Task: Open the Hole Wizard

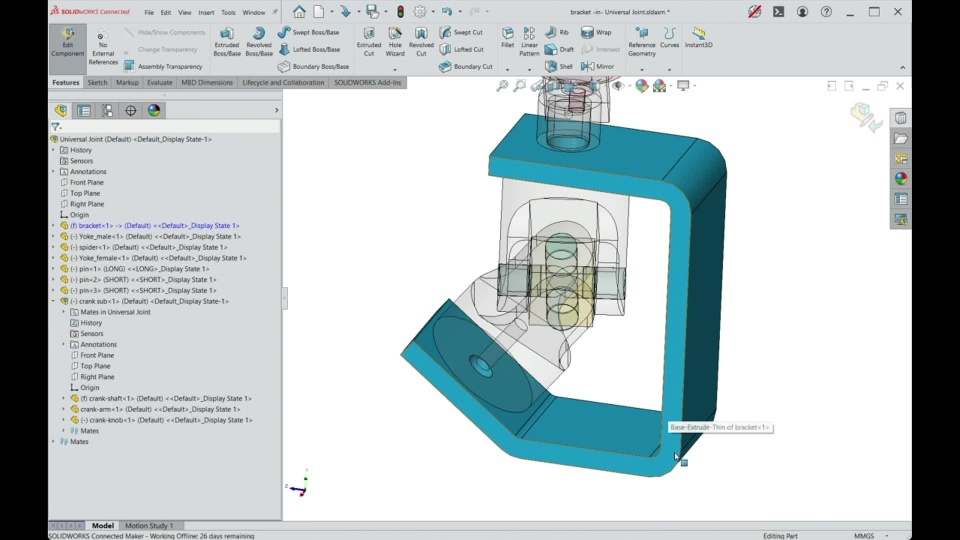Action: tap(395, 42)
